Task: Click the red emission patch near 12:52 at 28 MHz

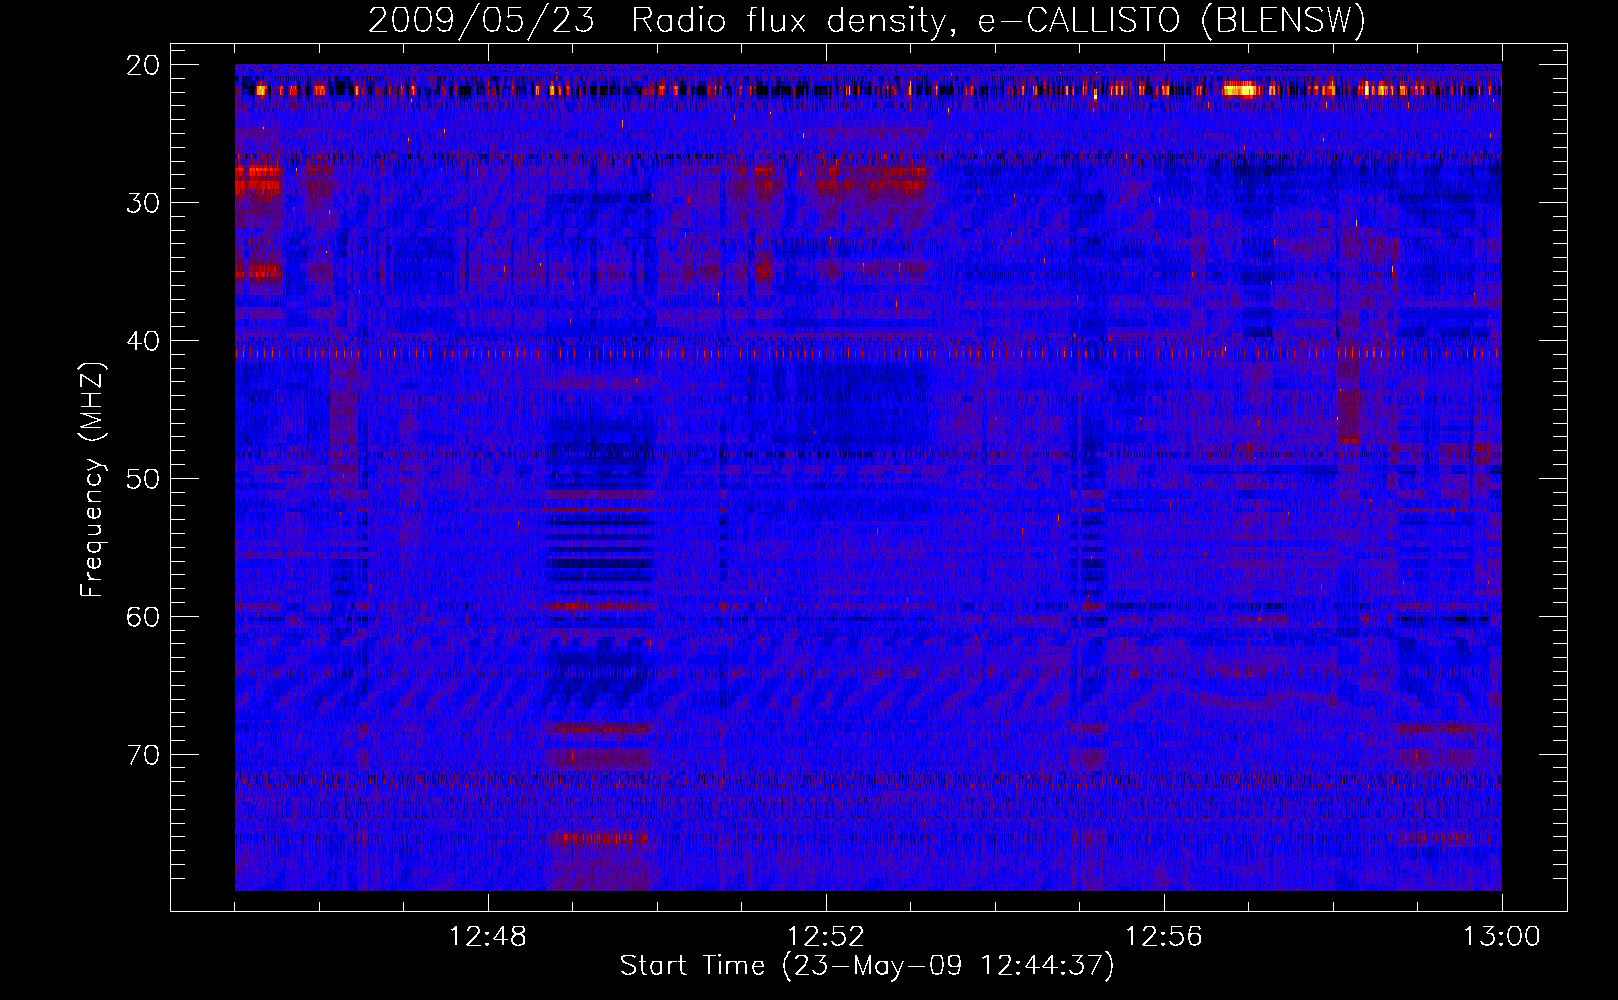Action: [872, 180]
